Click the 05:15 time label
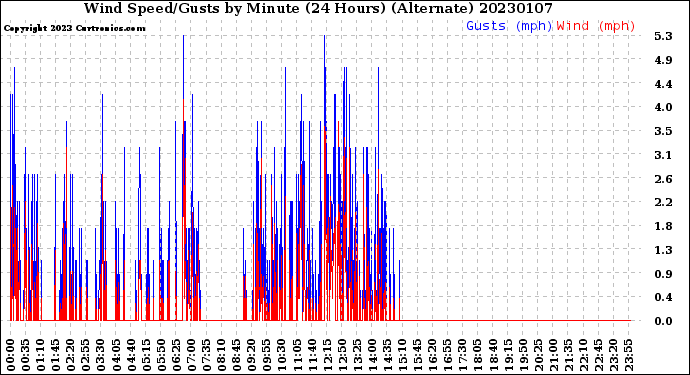The width and height of the screenshot is (690, 375). pos(146,355)
